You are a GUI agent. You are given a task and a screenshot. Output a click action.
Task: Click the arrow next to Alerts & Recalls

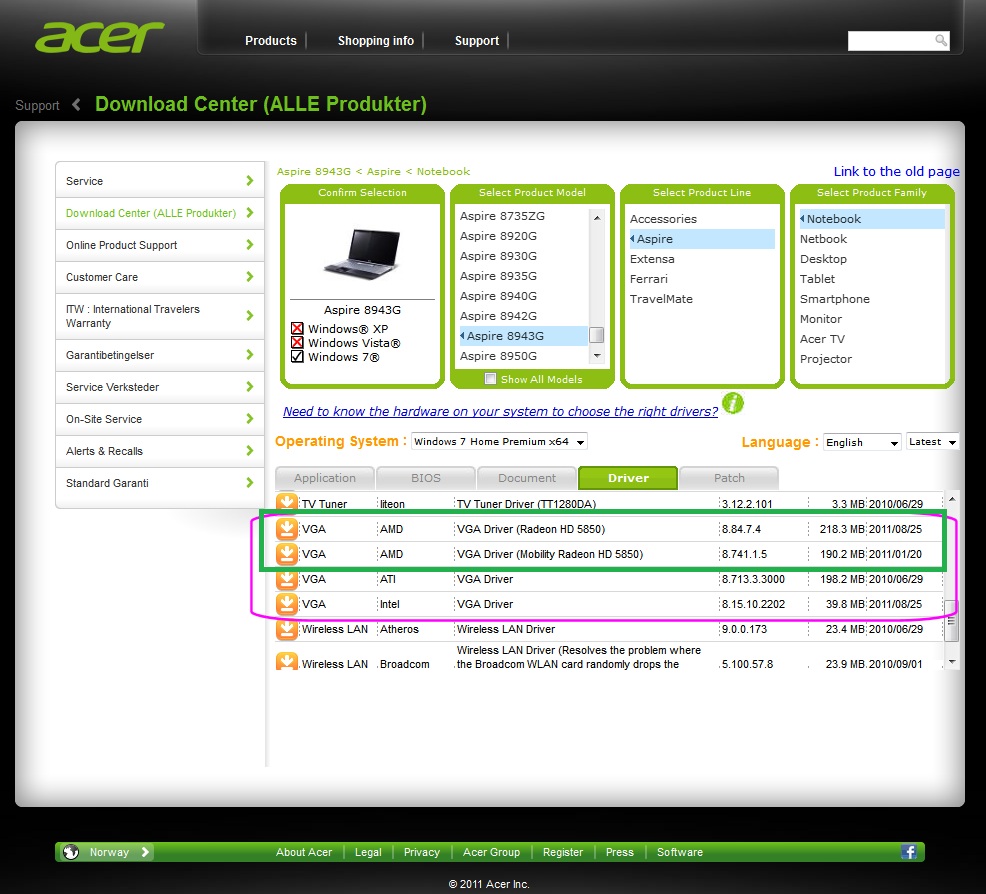(x=250, y=451)
